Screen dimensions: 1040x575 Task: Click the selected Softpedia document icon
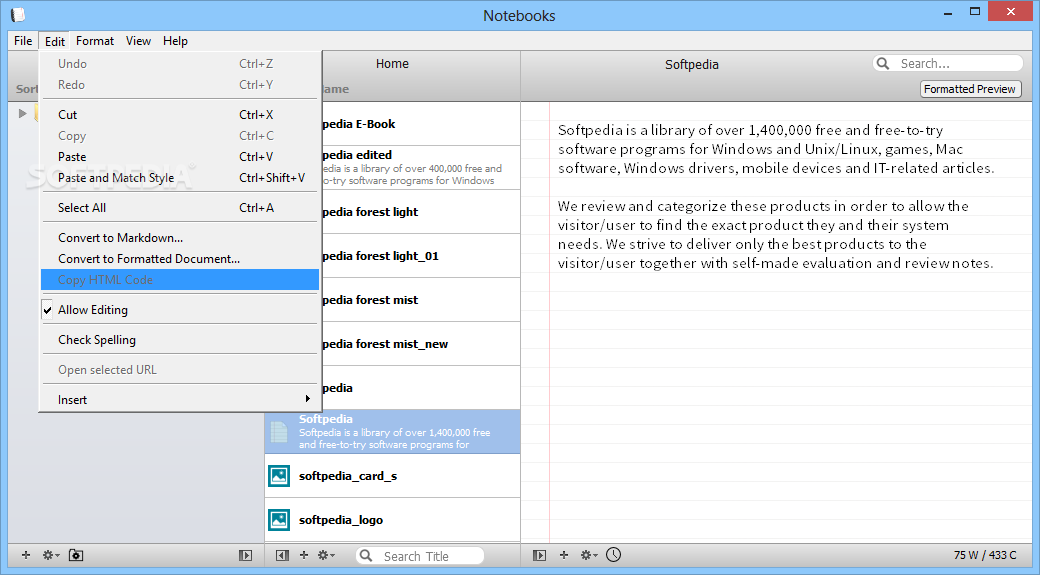click(x=279, y=432)
